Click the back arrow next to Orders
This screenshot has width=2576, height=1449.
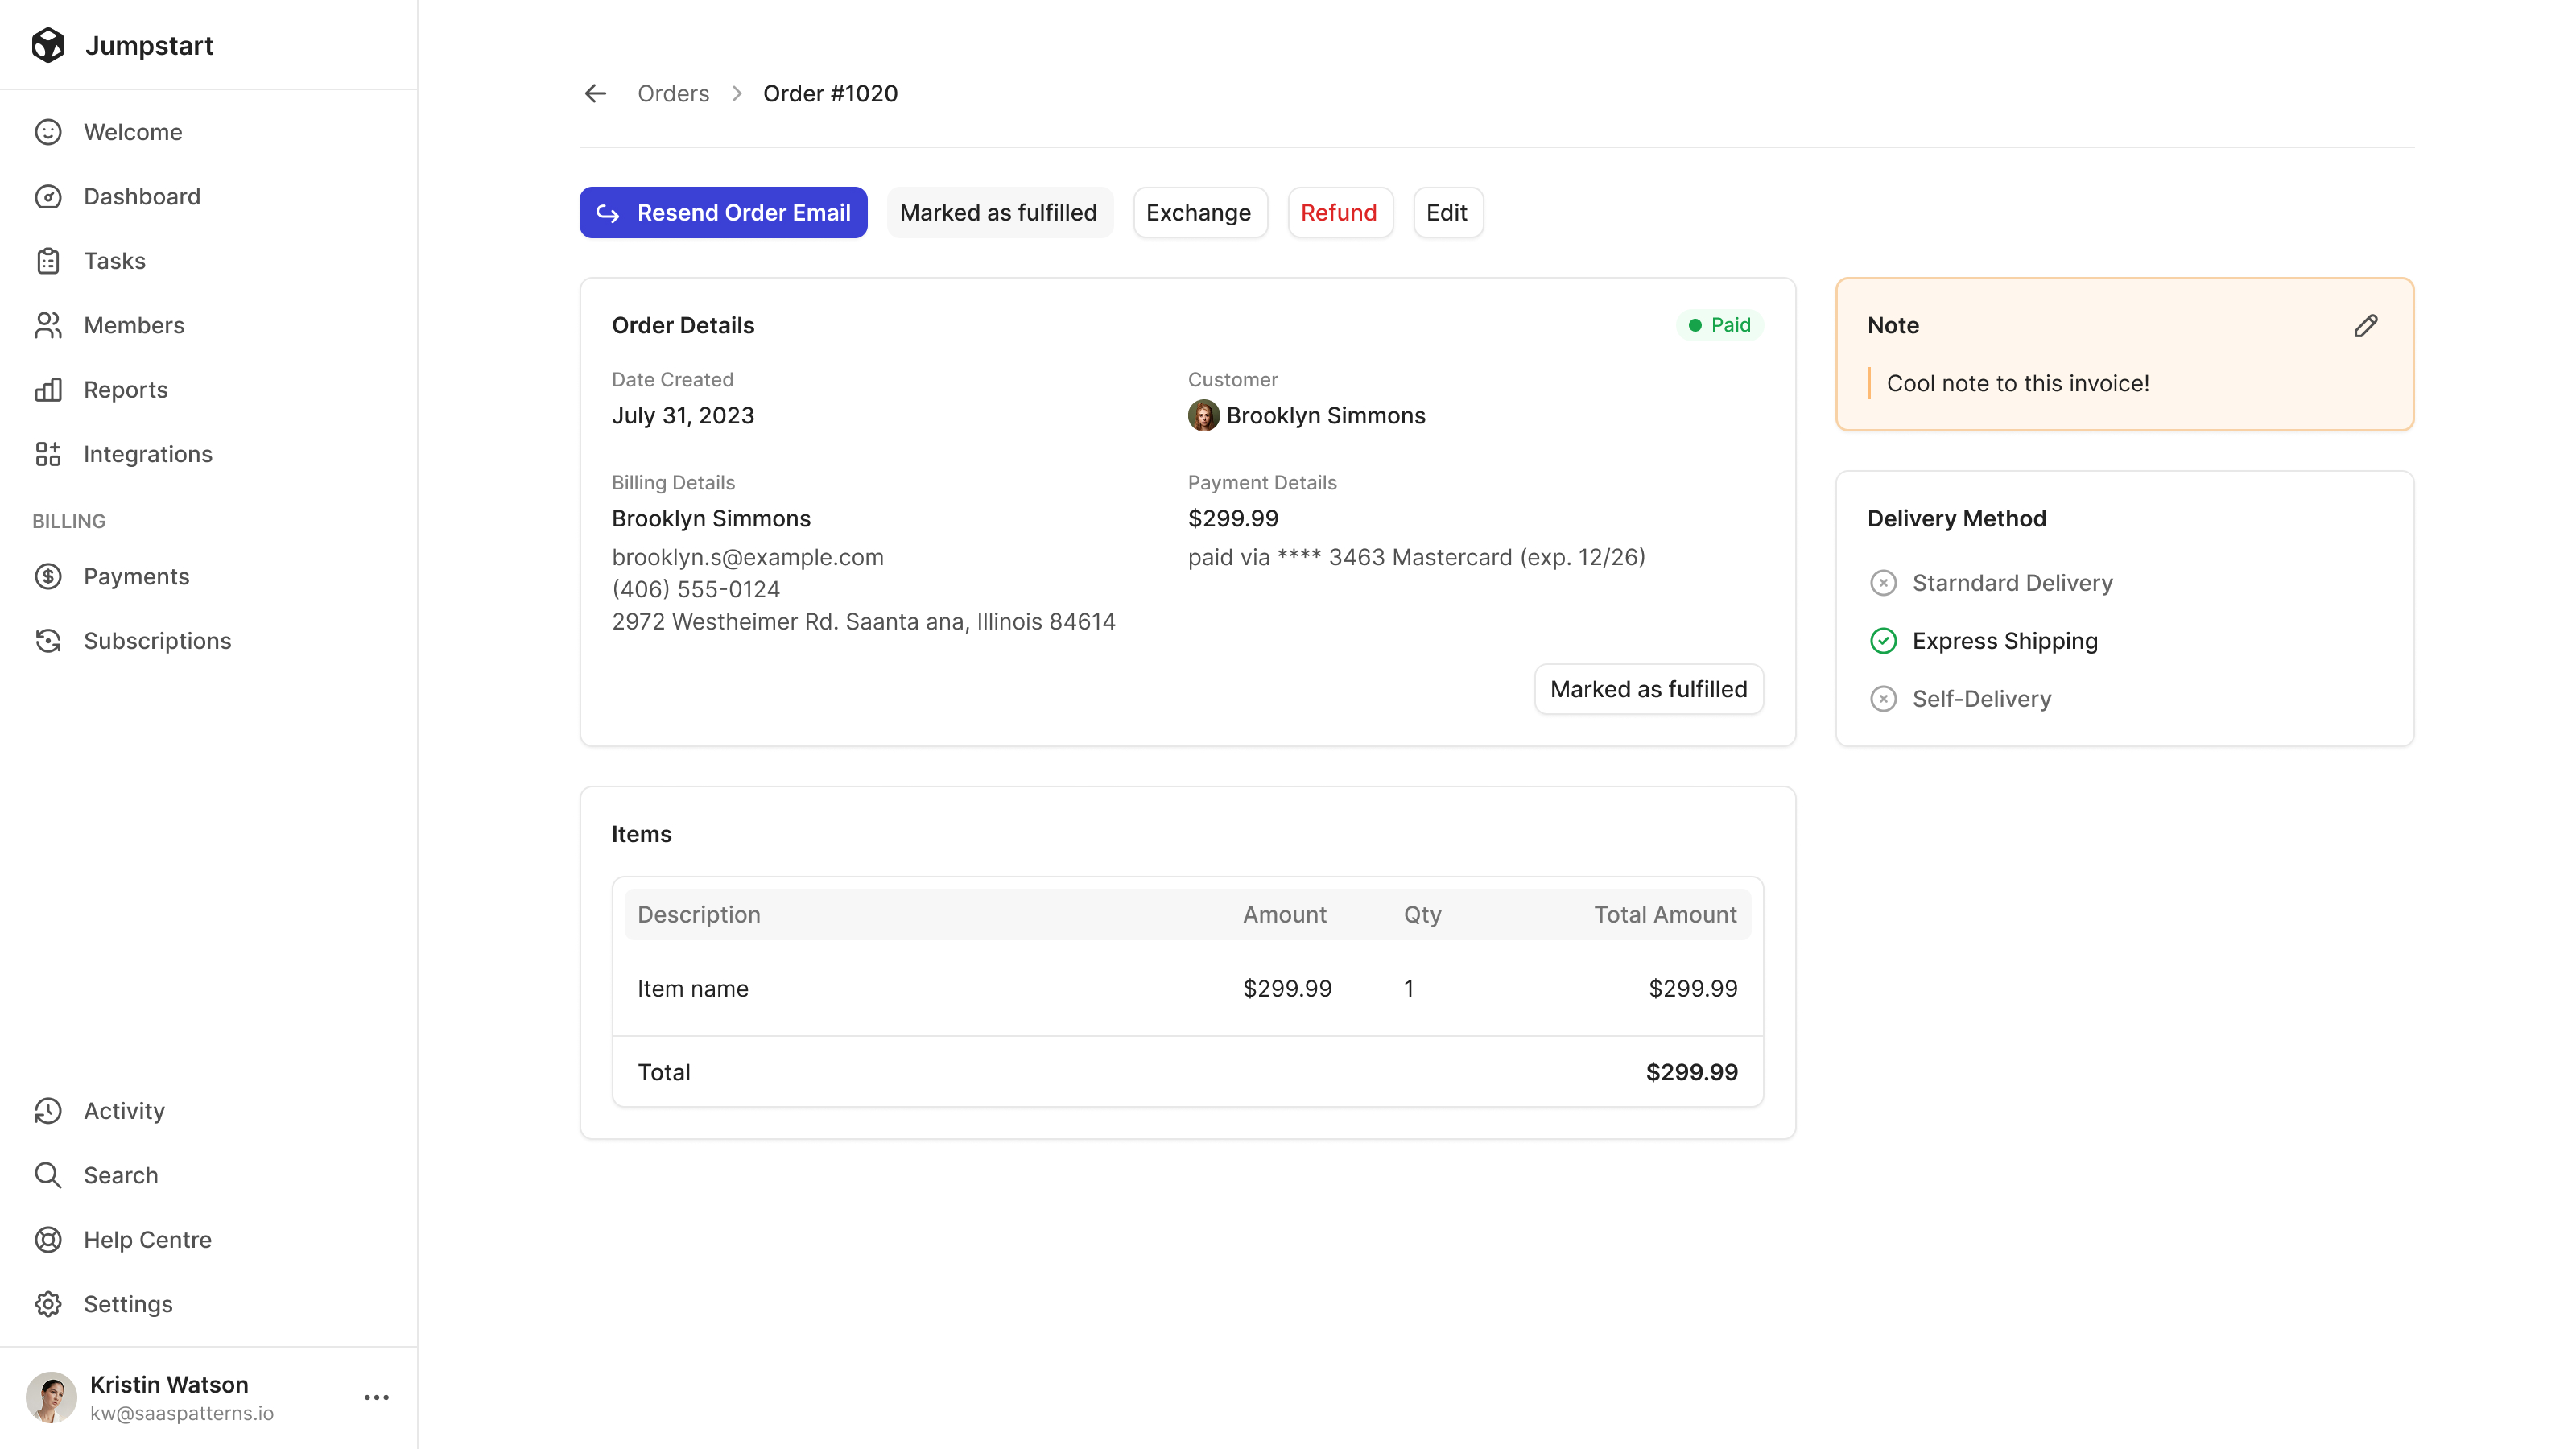pos(596,93)
